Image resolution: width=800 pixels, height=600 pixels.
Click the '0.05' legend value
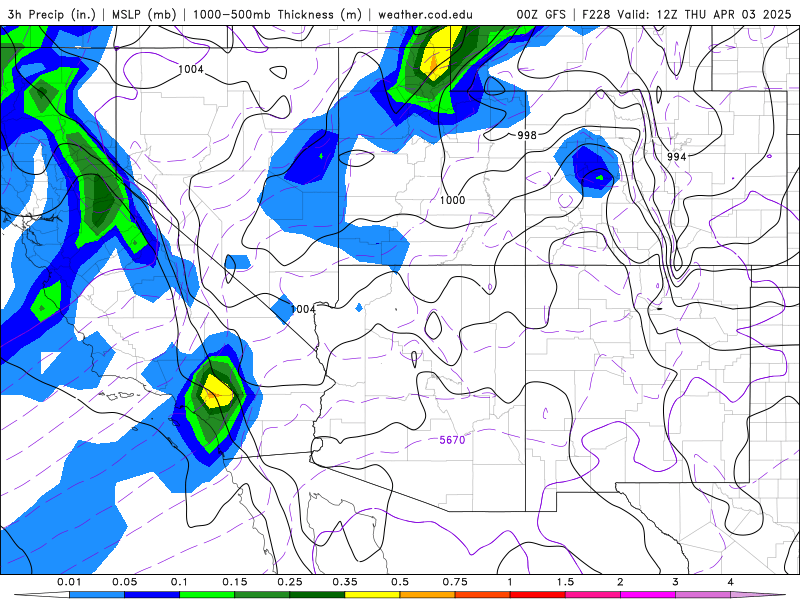[124, 582]
